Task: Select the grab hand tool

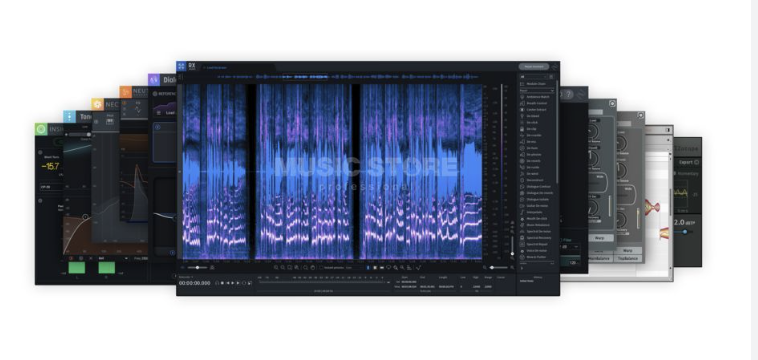Action: 313,267
